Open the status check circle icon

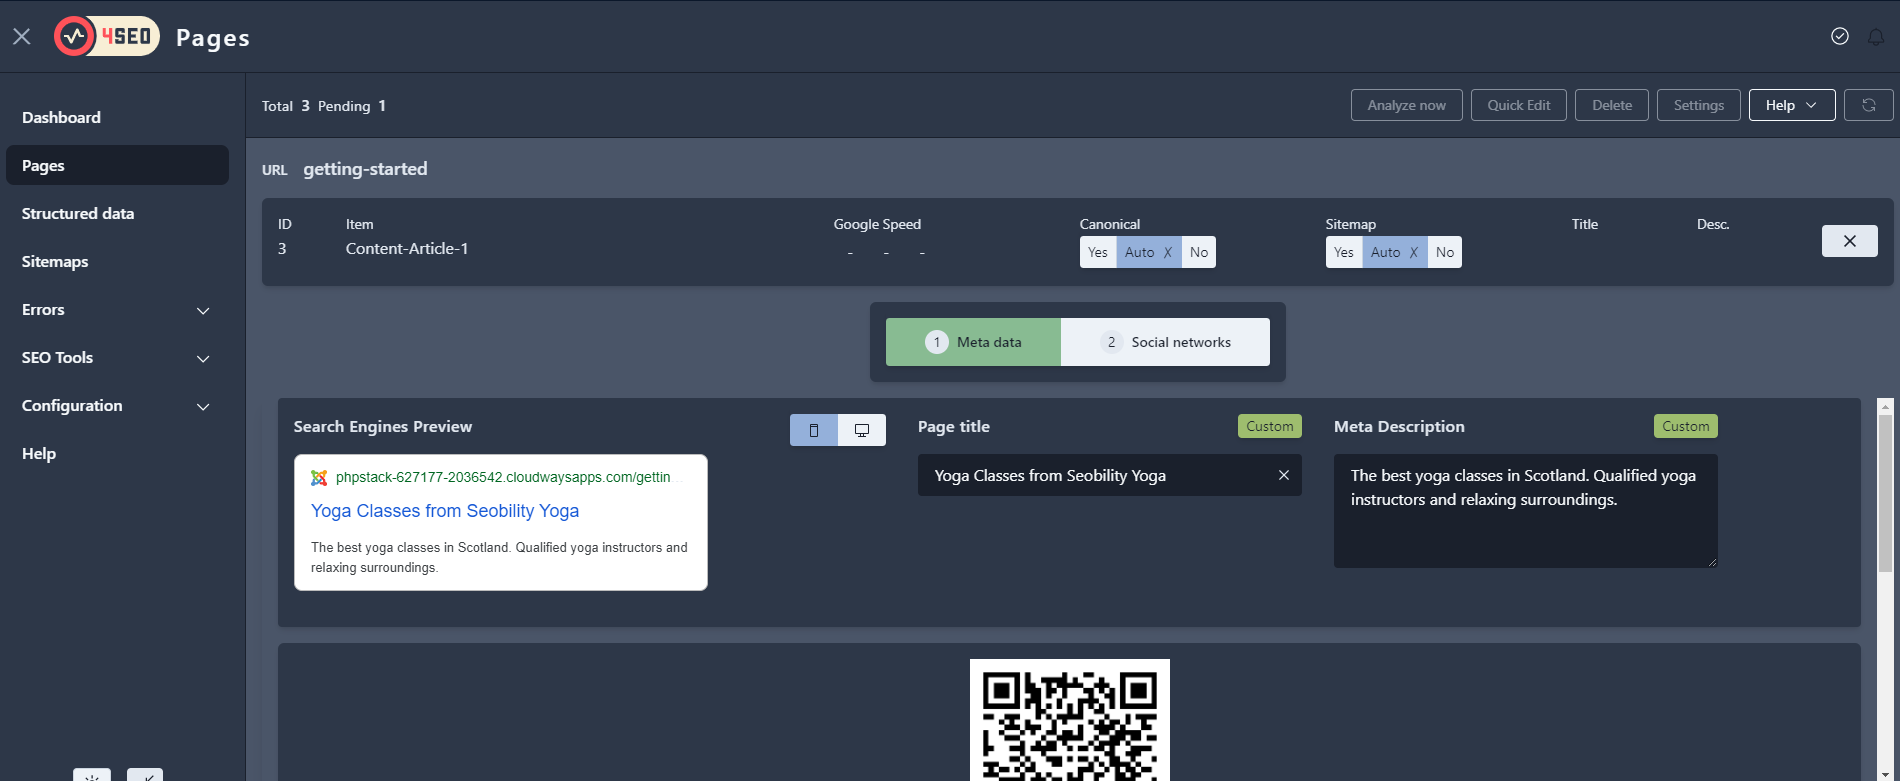click(1840, 36)
